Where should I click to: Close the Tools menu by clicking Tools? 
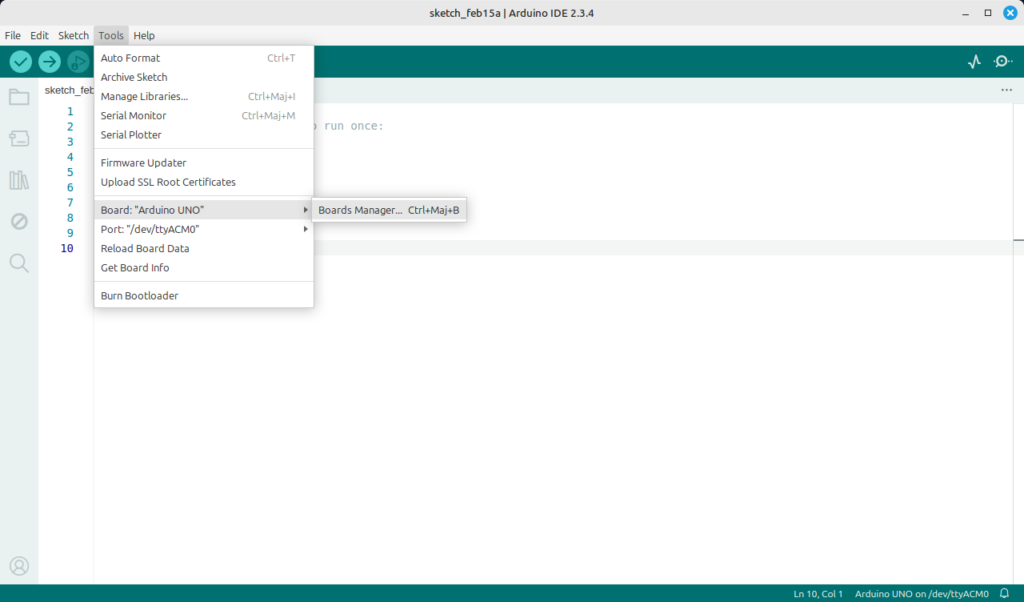pyautogui.click(x=111, y=35)
